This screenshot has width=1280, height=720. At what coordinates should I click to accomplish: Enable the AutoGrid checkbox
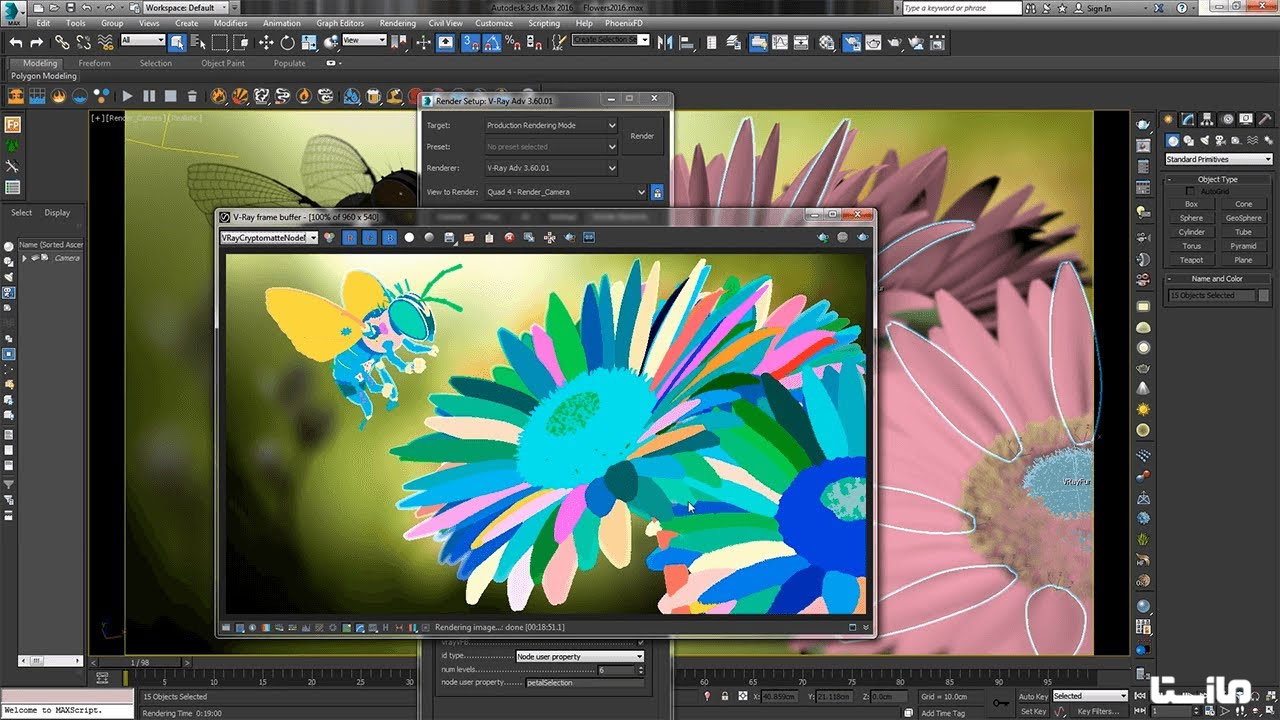coord(1190,191)
